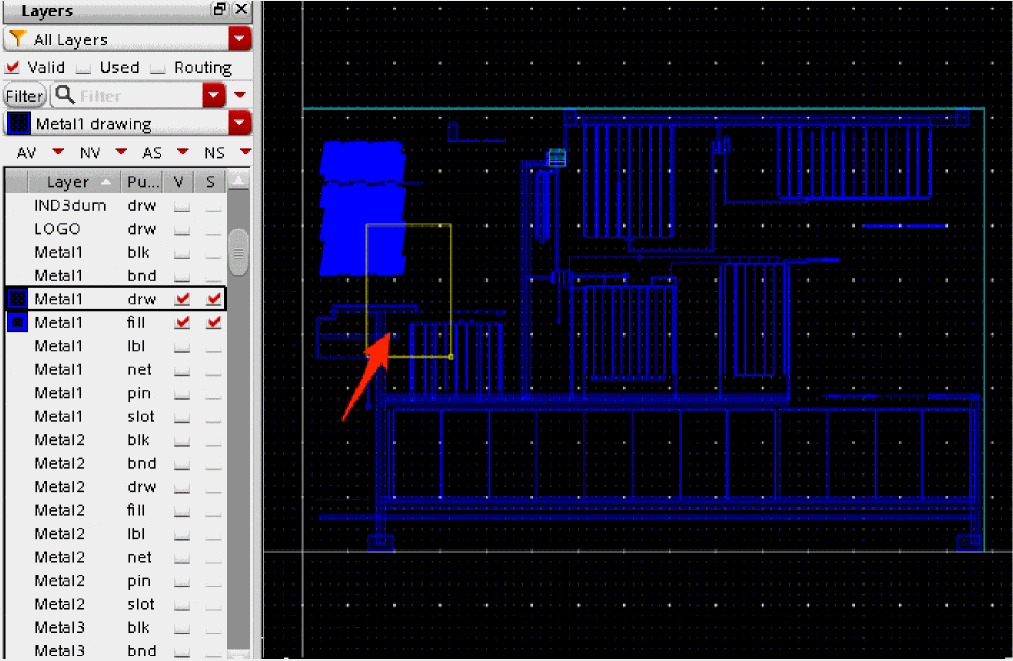1013x661 pixels.
Task: Click the AS all-selectable button
Action: (x=152, y=152)
